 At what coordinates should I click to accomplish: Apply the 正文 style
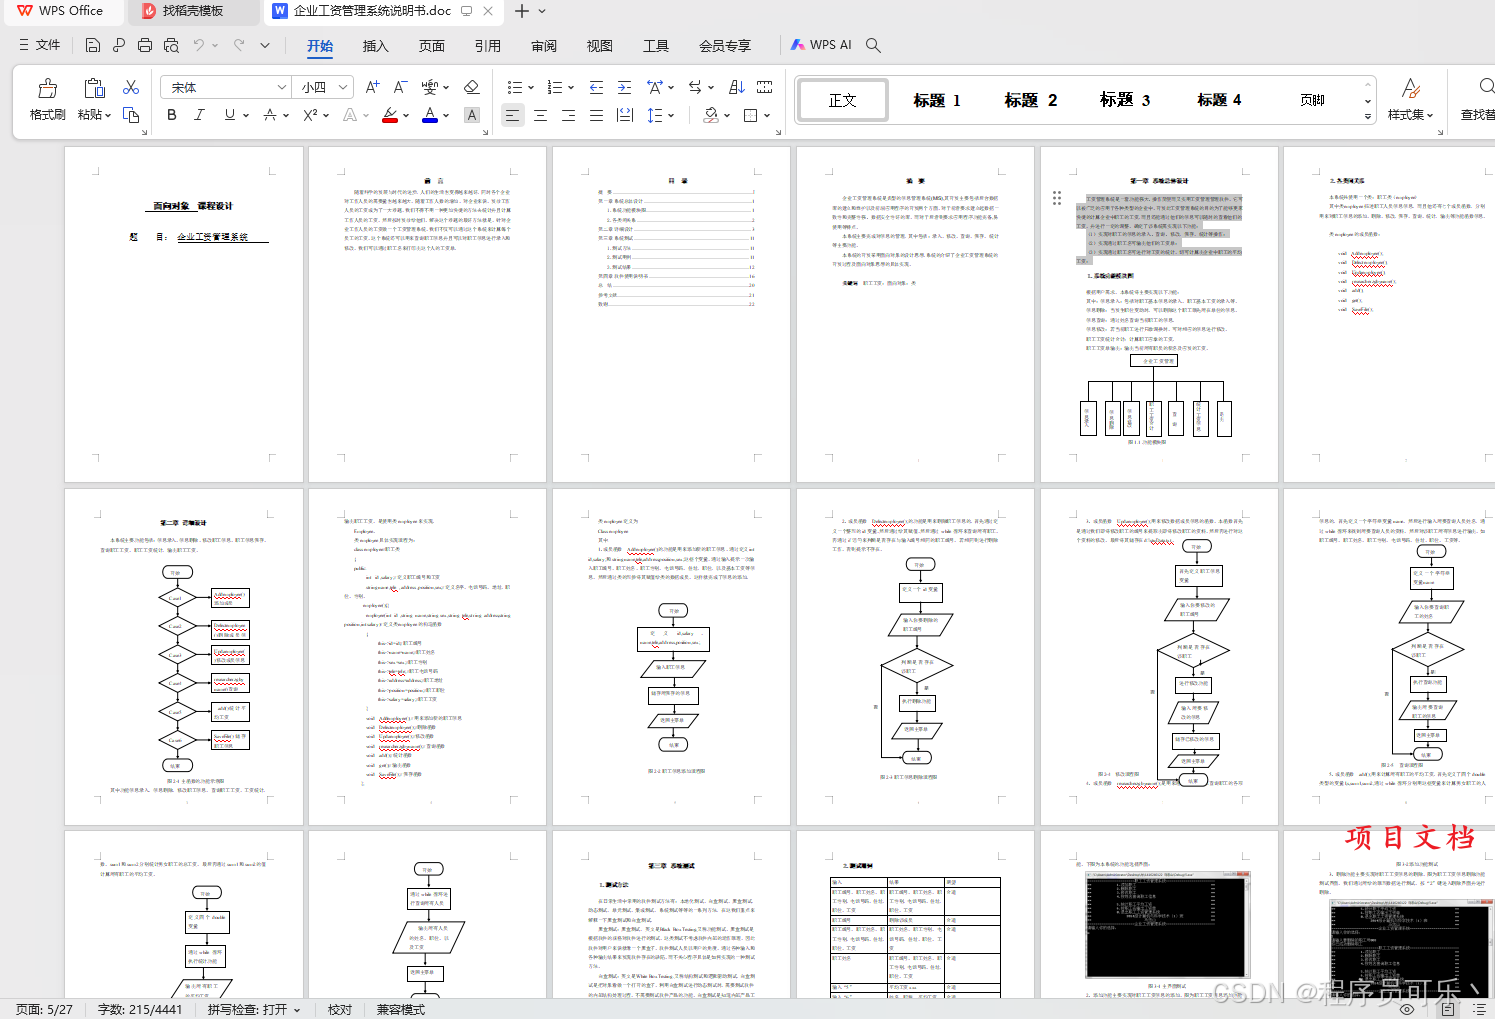point(842,100)
